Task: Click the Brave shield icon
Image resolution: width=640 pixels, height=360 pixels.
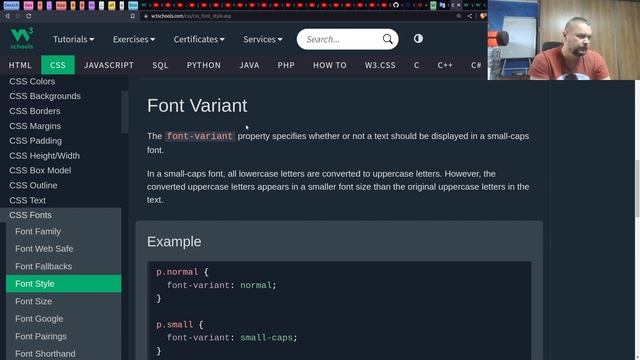Action: point(482,16)
